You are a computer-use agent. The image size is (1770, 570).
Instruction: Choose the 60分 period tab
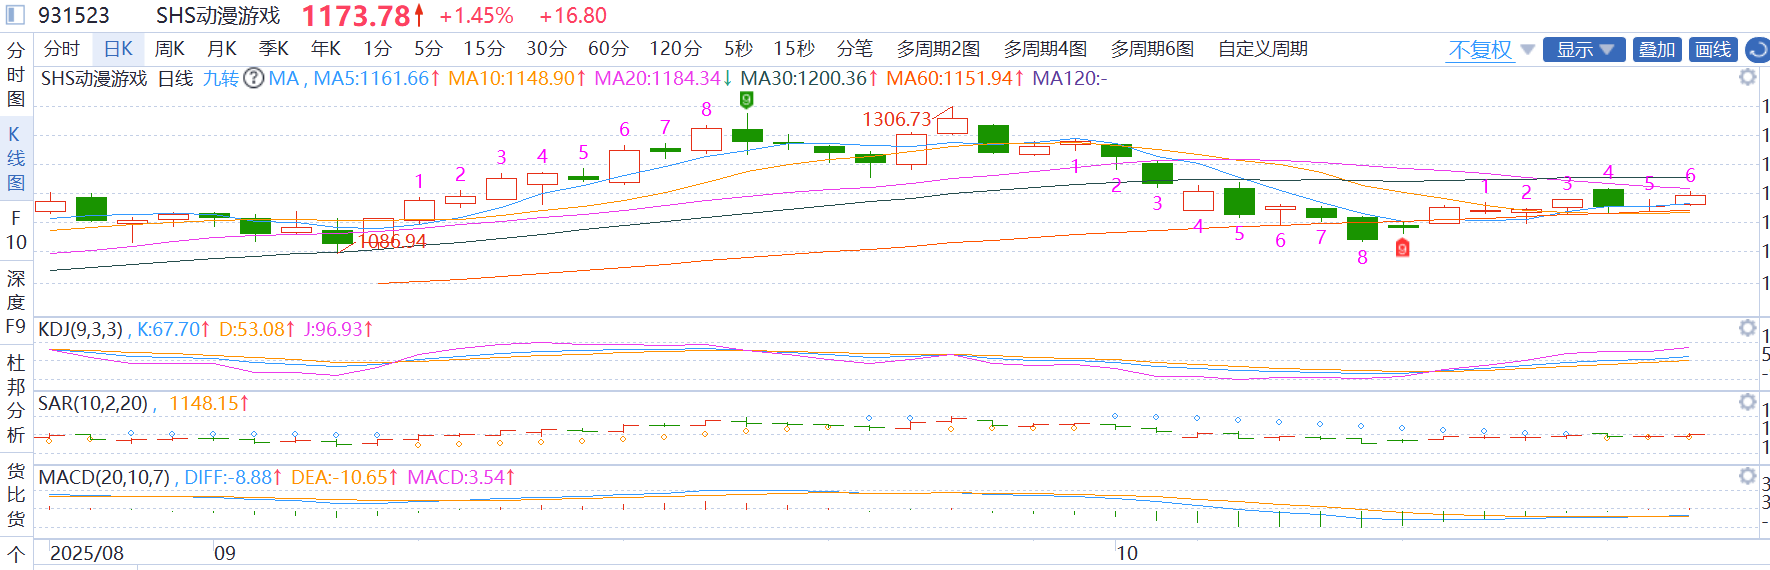(608, 49)
